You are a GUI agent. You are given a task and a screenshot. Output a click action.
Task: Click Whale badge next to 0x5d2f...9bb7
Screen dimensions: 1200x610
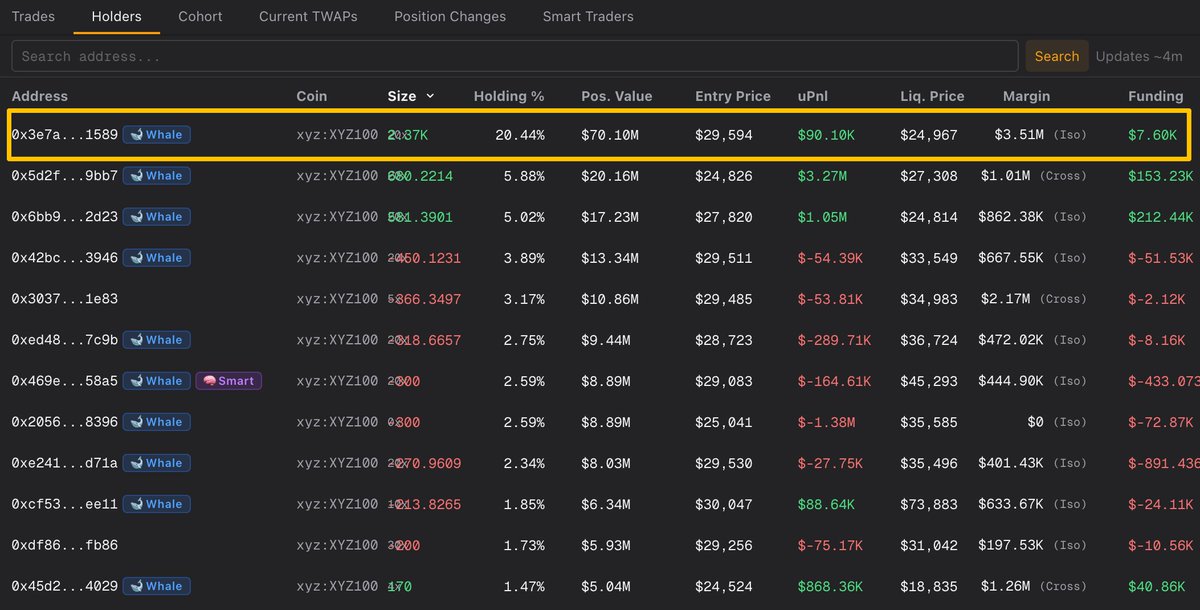coord(157,175)
